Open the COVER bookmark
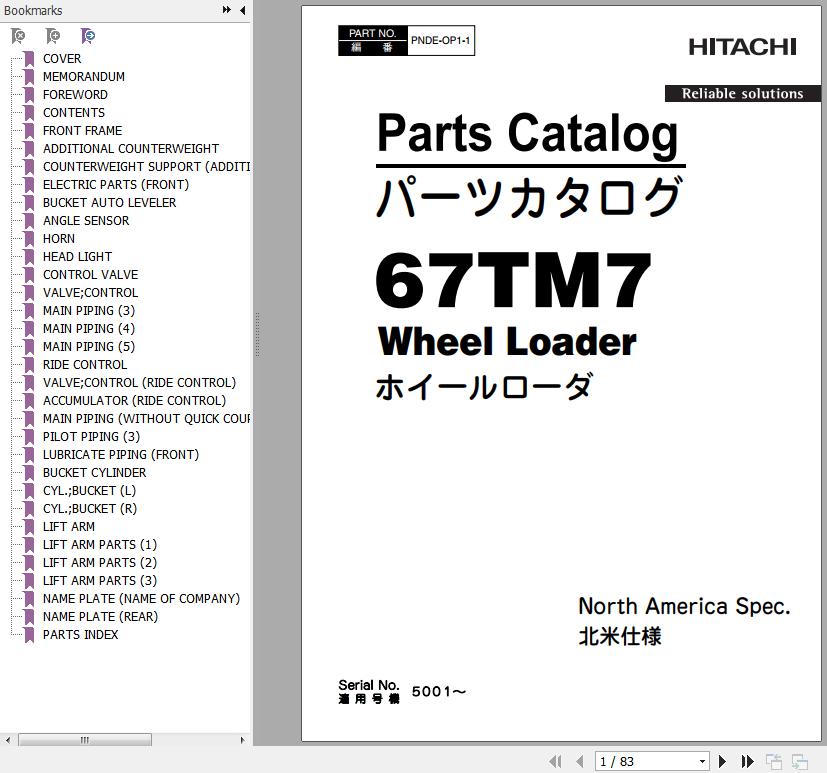The image size is (827, 773). point(62,59)
